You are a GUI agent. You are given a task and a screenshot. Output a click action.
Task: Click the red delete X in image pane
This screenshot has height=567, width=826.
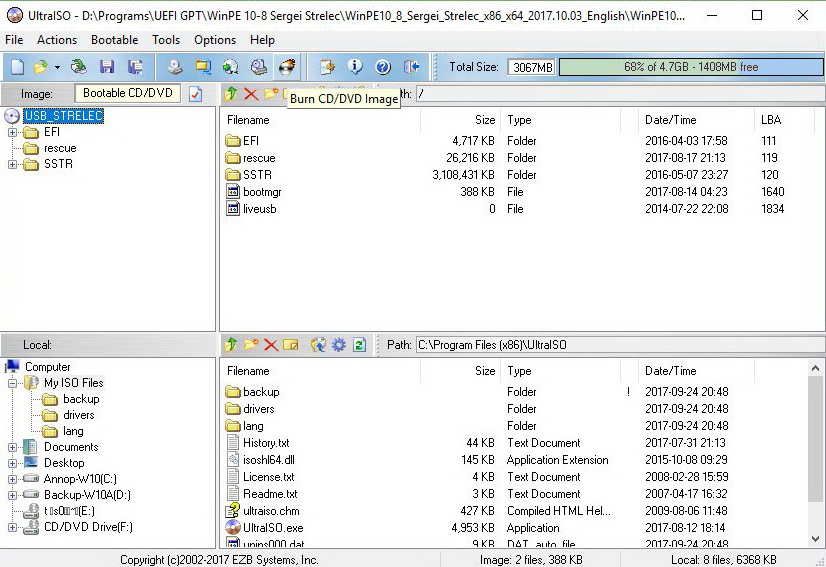click(x=251, y=94)
